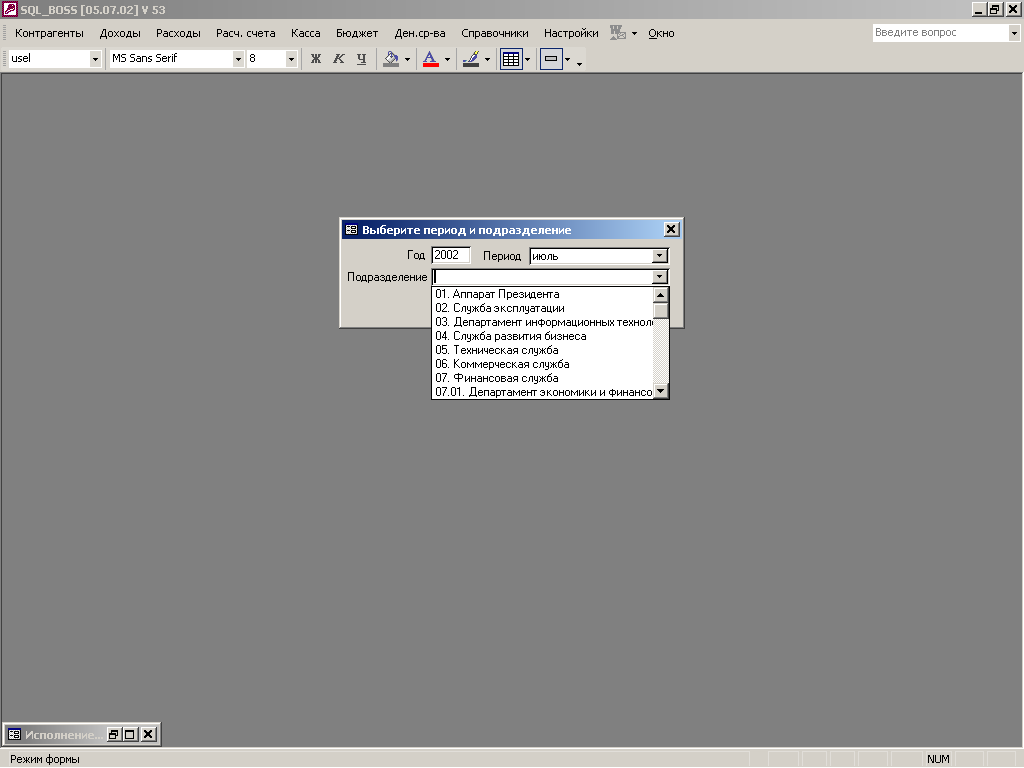The image size is (1024, 768).
Task: Click the Год input field with 2002
Action: click(x=450, y=256)
